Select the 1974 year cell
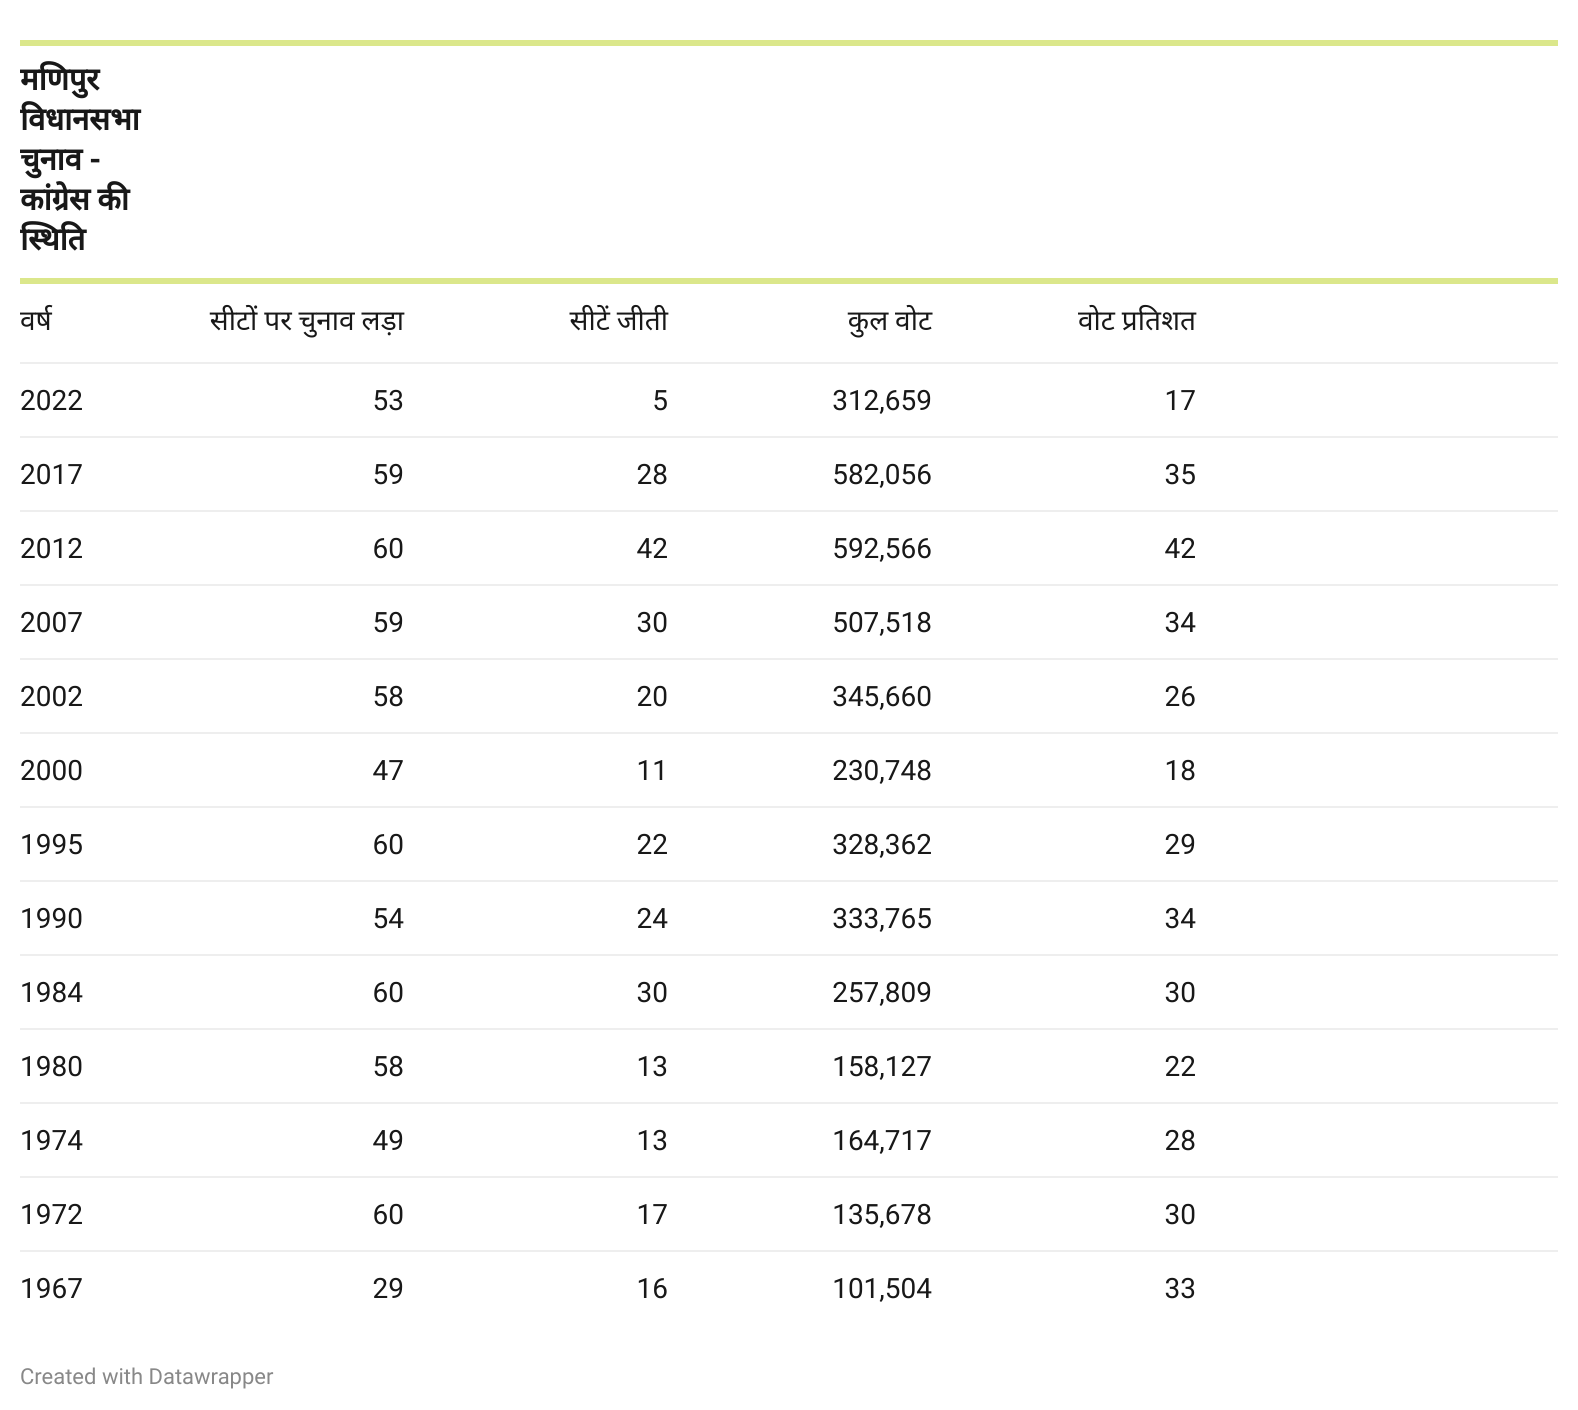 point(51,1141)
